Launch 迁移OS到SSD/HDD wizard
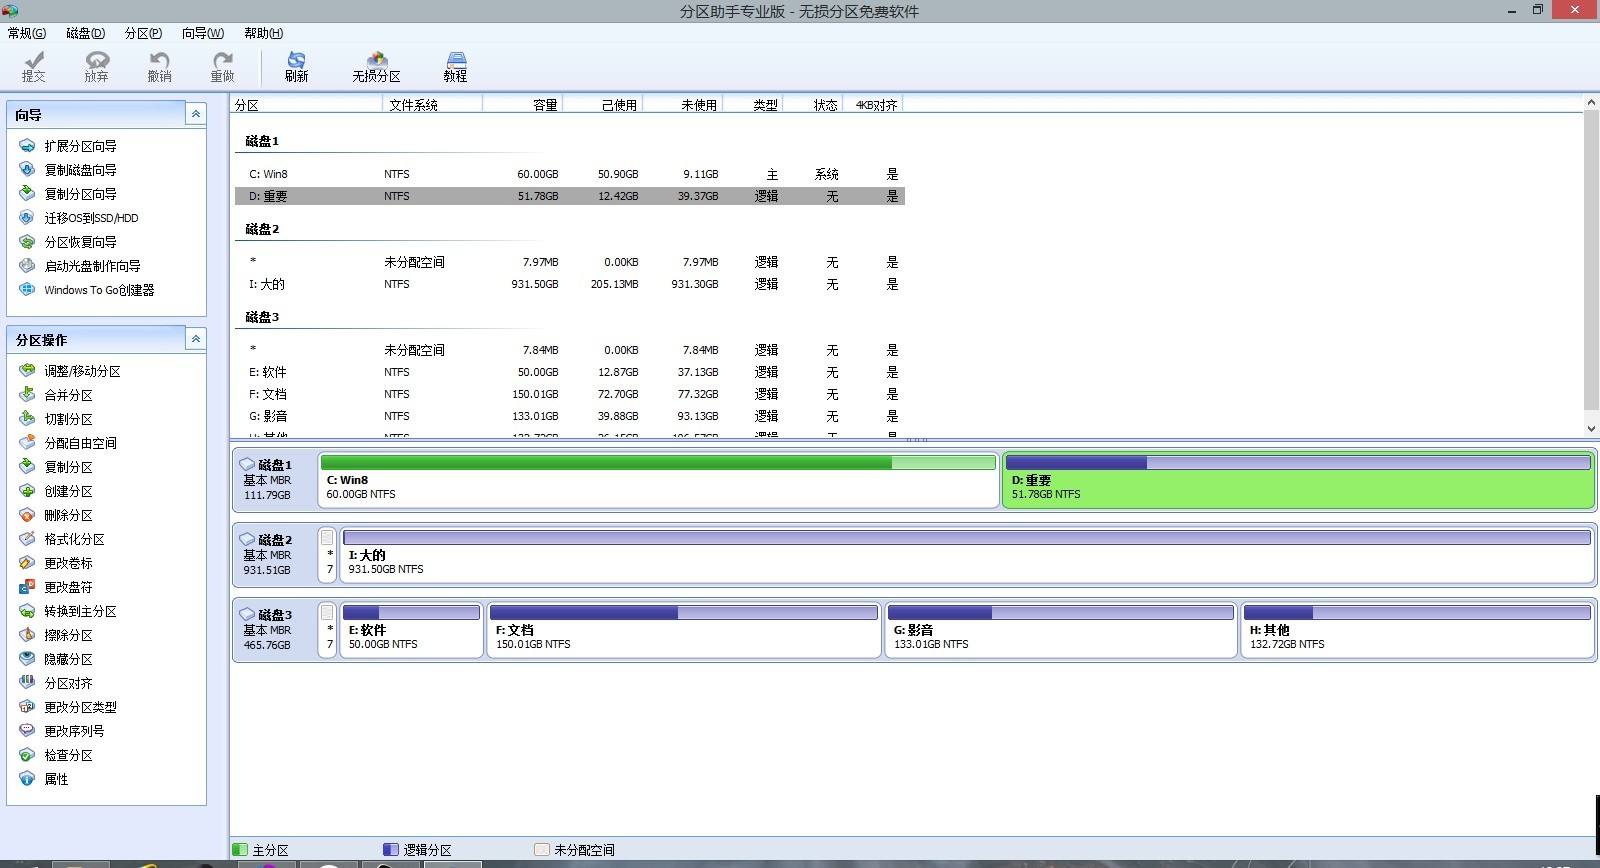 coord(90,218)
